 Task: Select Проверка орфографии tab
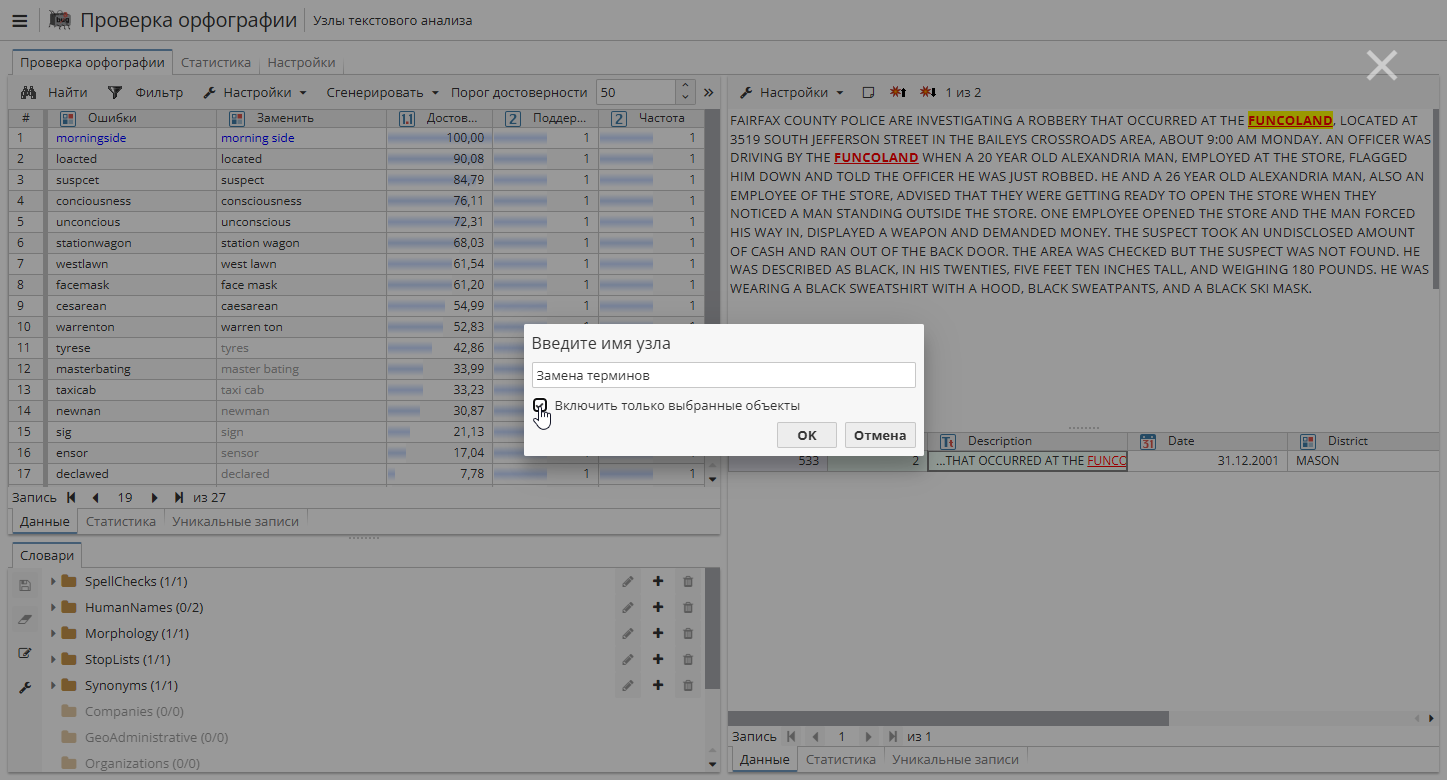pyautogui.click(x=92, y=62)
